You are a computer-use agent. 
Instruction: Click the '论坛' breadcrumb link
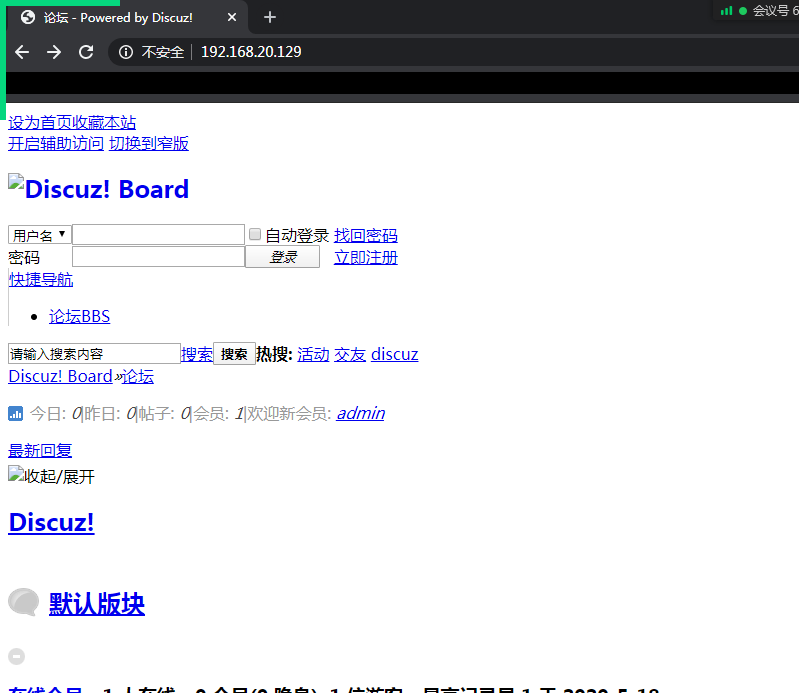(x=138, y=376)
